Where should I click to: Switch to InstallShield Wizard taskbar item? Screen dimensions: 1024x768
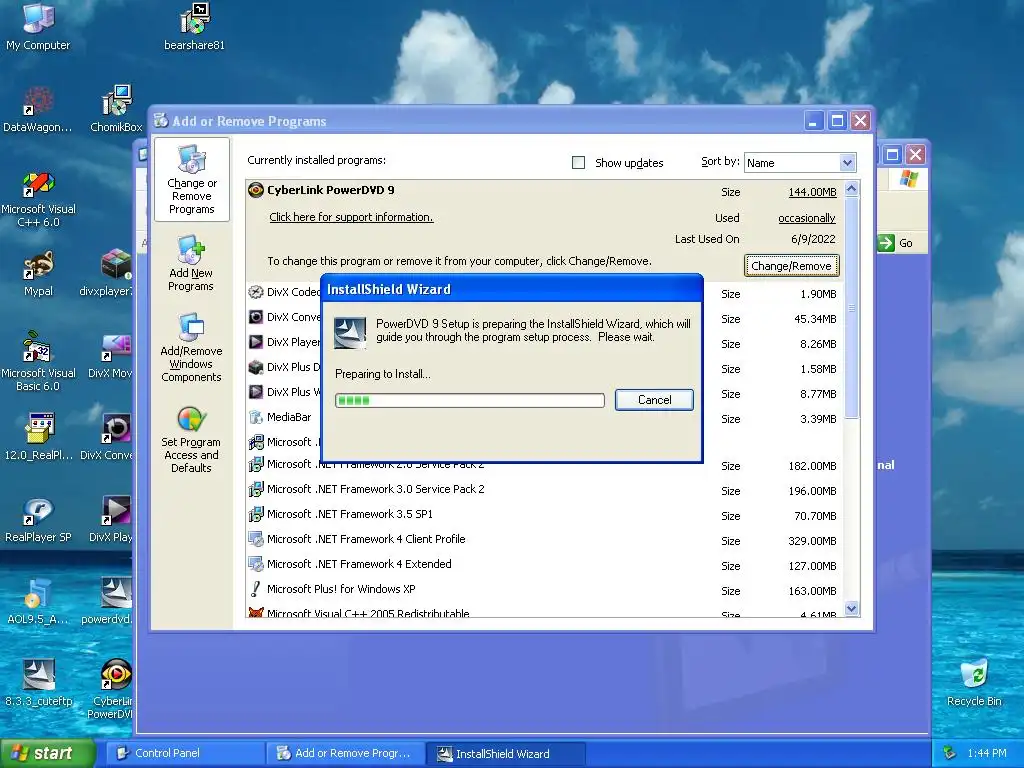pos(505,754)
